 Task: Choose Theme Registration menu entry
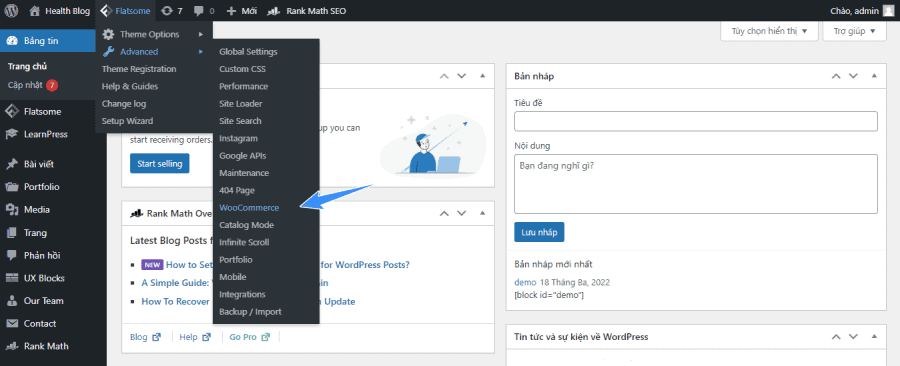point(139,69)
